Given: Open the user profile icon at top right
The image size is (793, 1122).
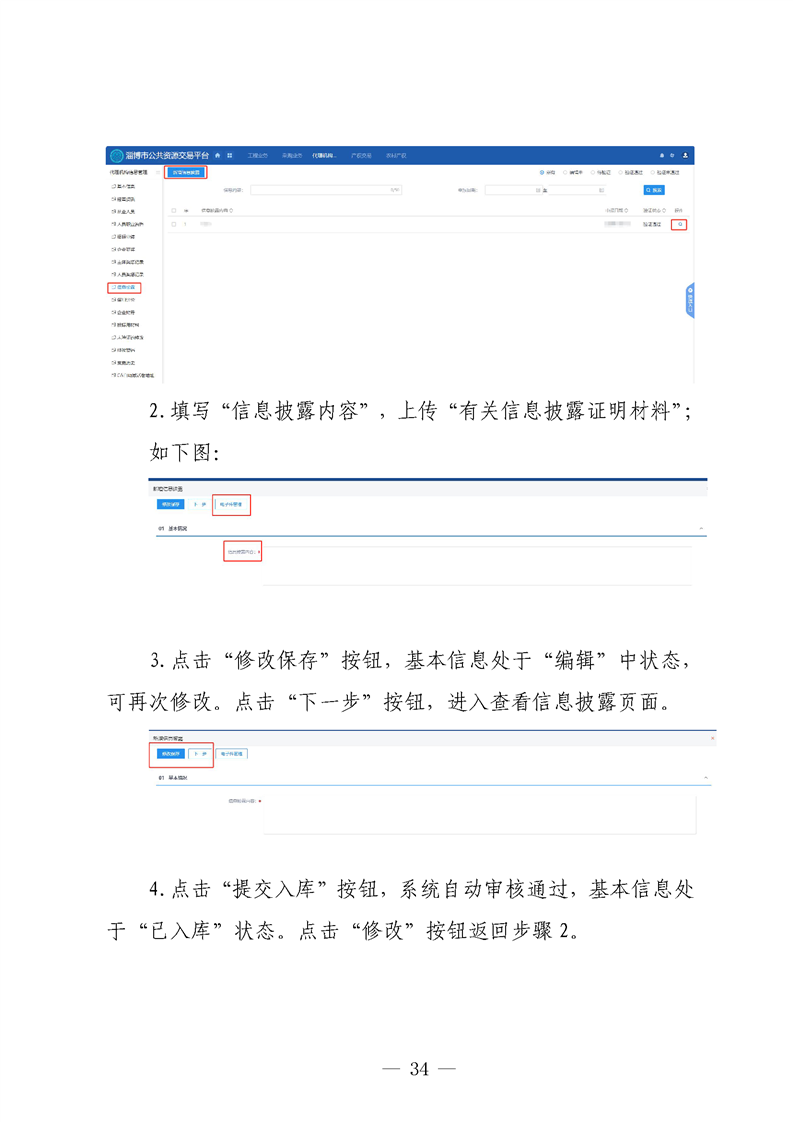Looking at the screenshot, I should pos(685,156).
